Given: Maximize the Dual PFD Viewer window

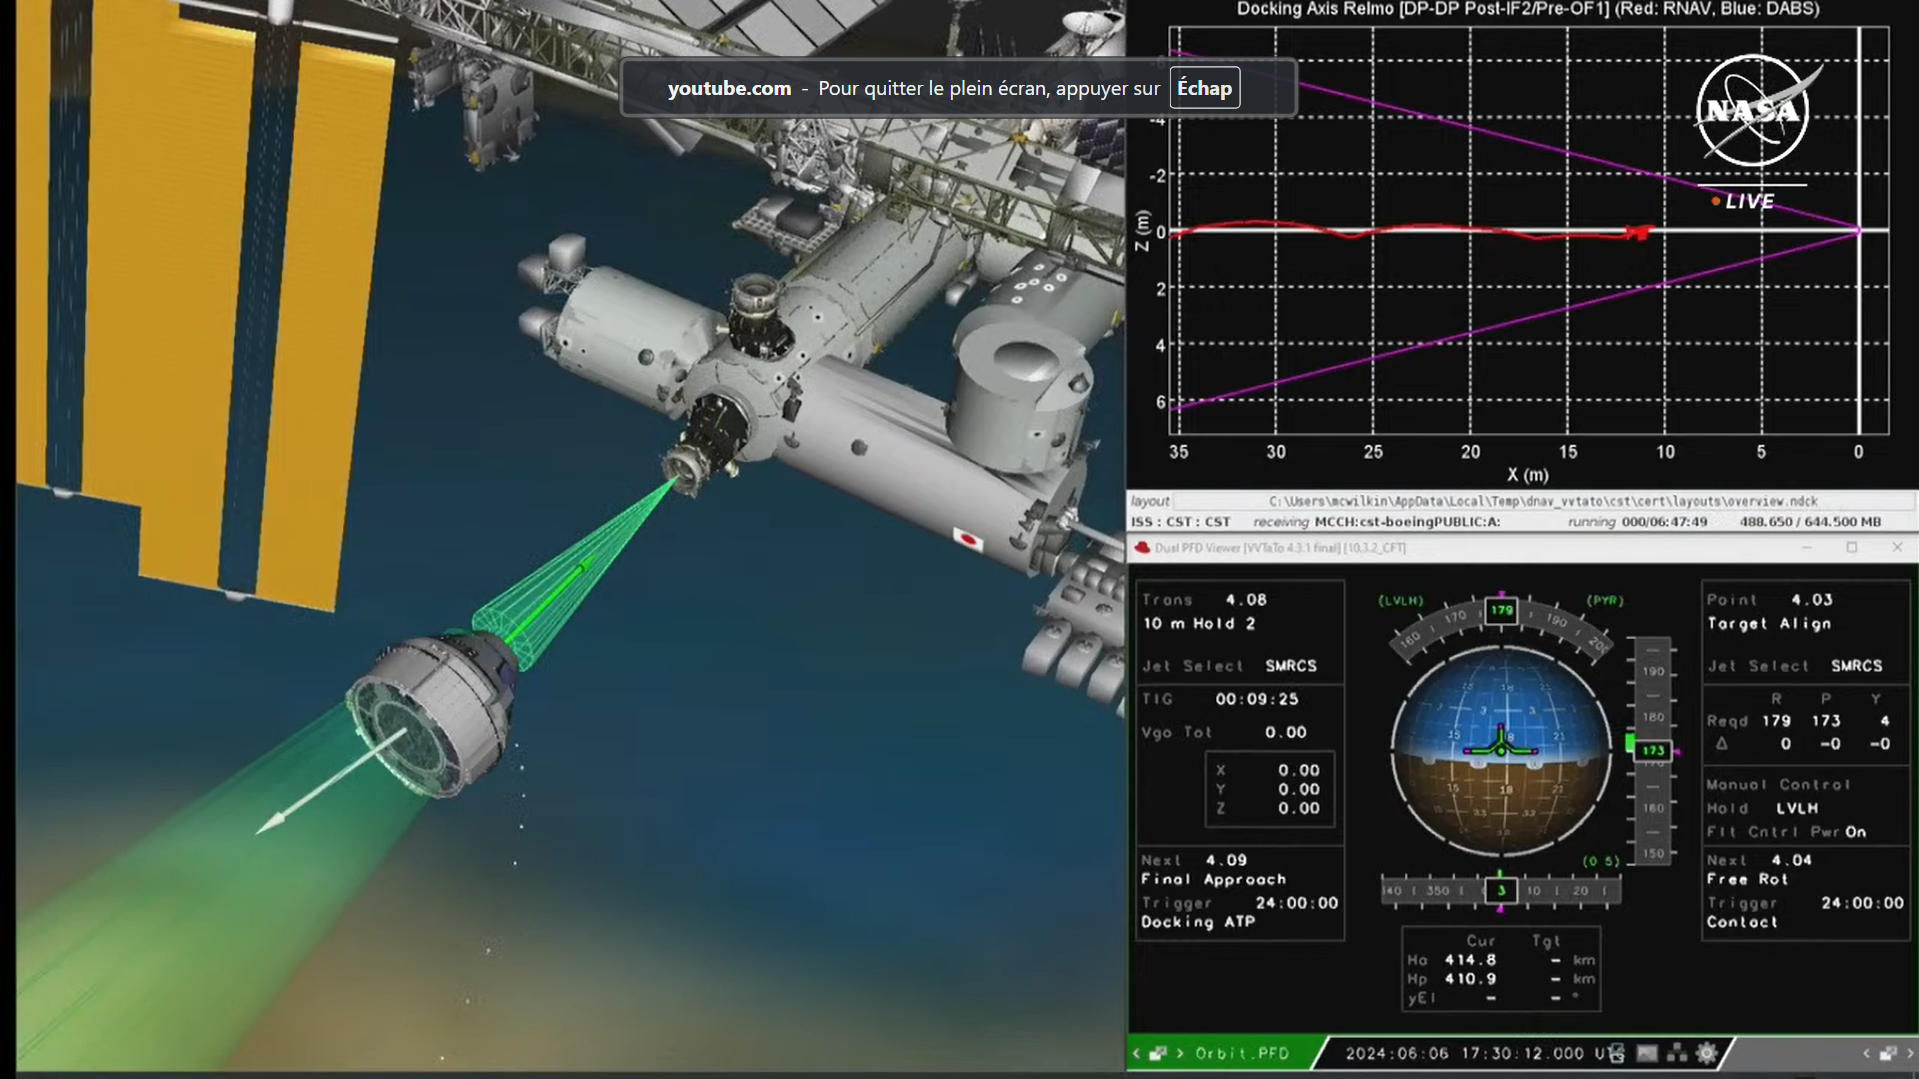Looking at the screenshot, I should (x=1852, y=548).
